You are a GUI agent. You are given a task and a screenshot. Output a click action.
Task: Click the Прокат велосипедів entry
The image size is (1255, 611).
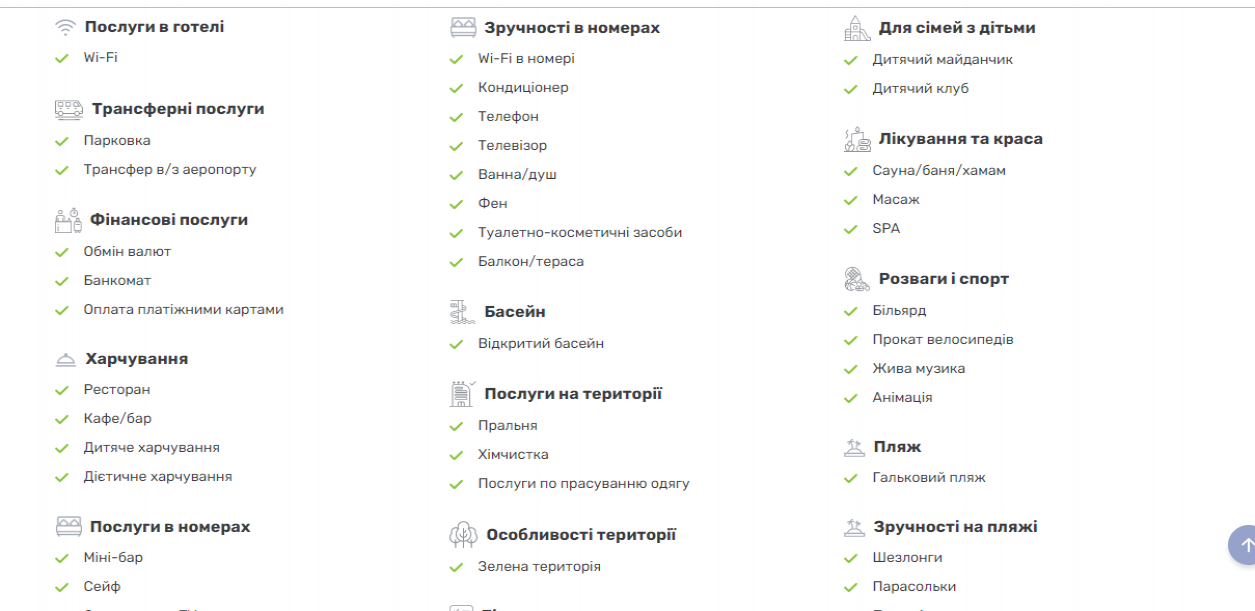coord(943,340)
